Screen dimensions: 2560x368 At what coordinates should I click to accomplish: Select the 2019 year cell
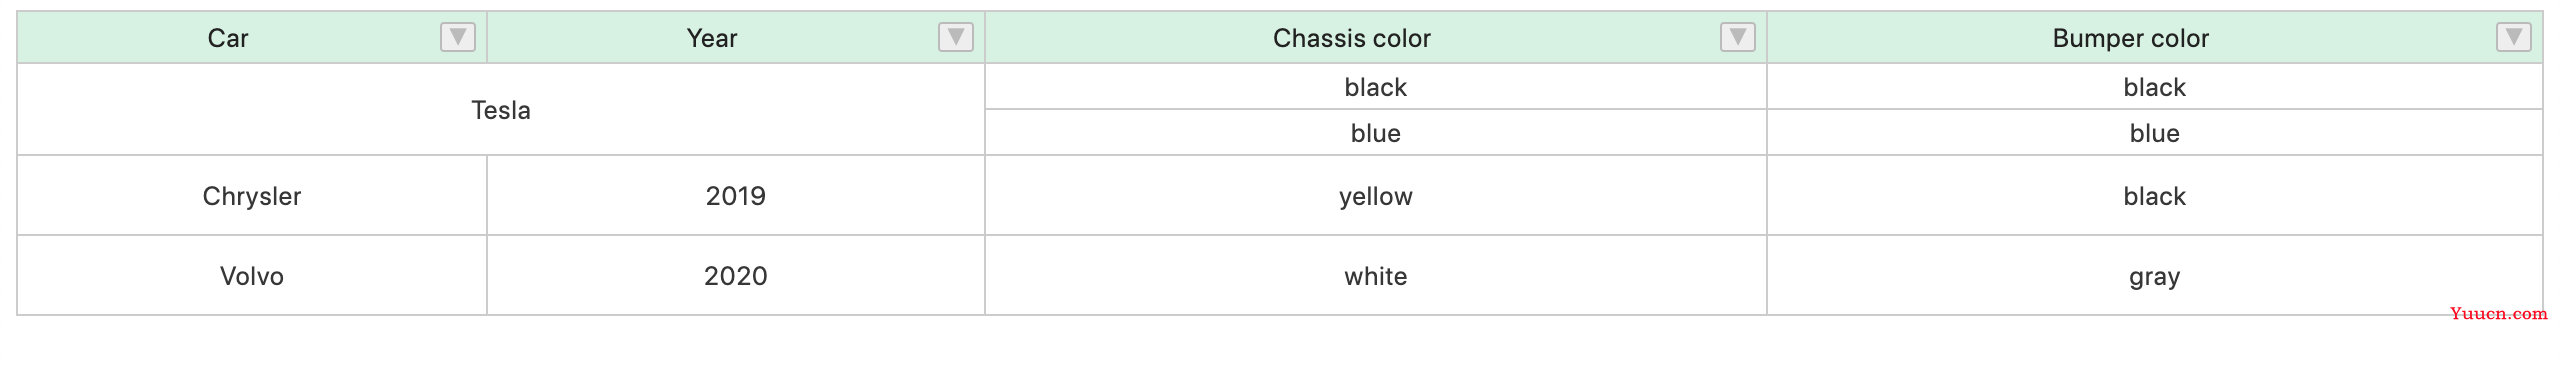tap(736, 196)
